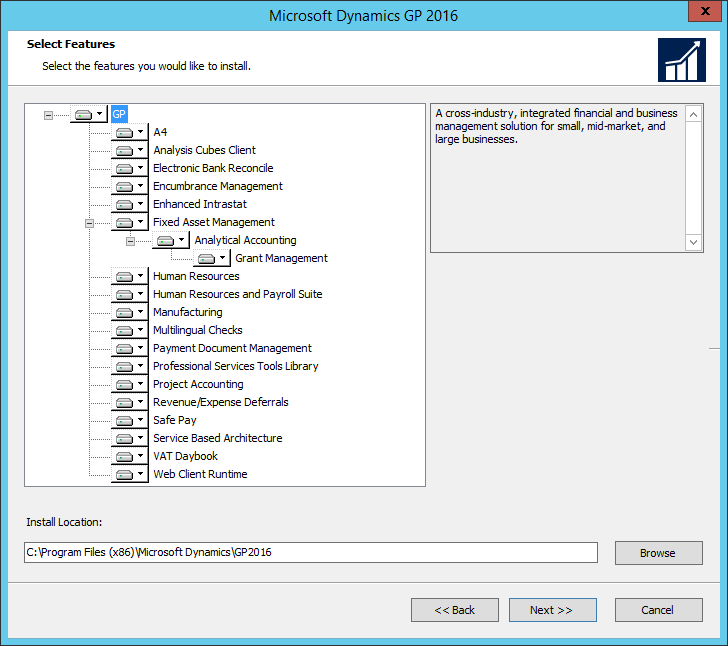Click drive icon beside Web Client Runtime
The image size is (728, 646).
[130, 475]
